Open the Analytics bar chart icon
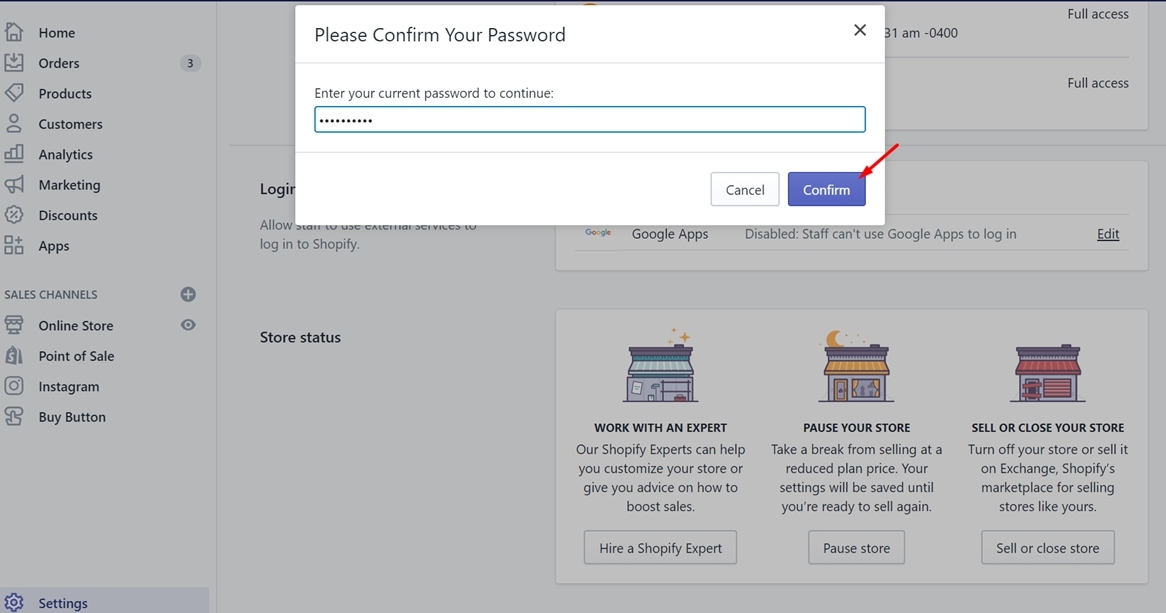This screenshot has width=1166, height=613. click(x=14, y=154)
